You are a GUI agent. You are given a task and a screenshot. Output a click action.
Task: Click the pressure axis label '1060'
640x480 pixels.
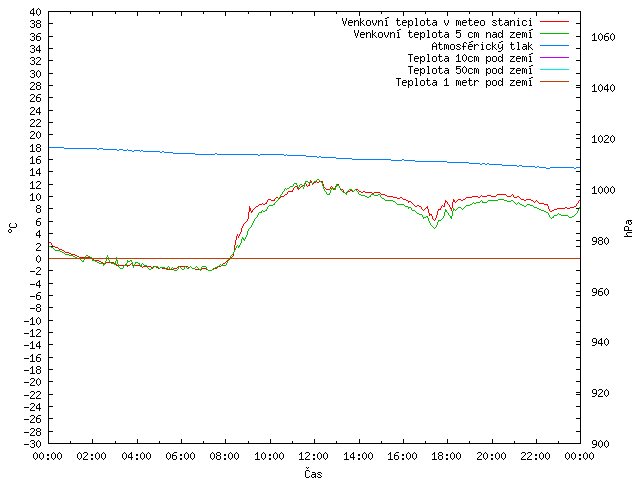[x=603, y=38]
